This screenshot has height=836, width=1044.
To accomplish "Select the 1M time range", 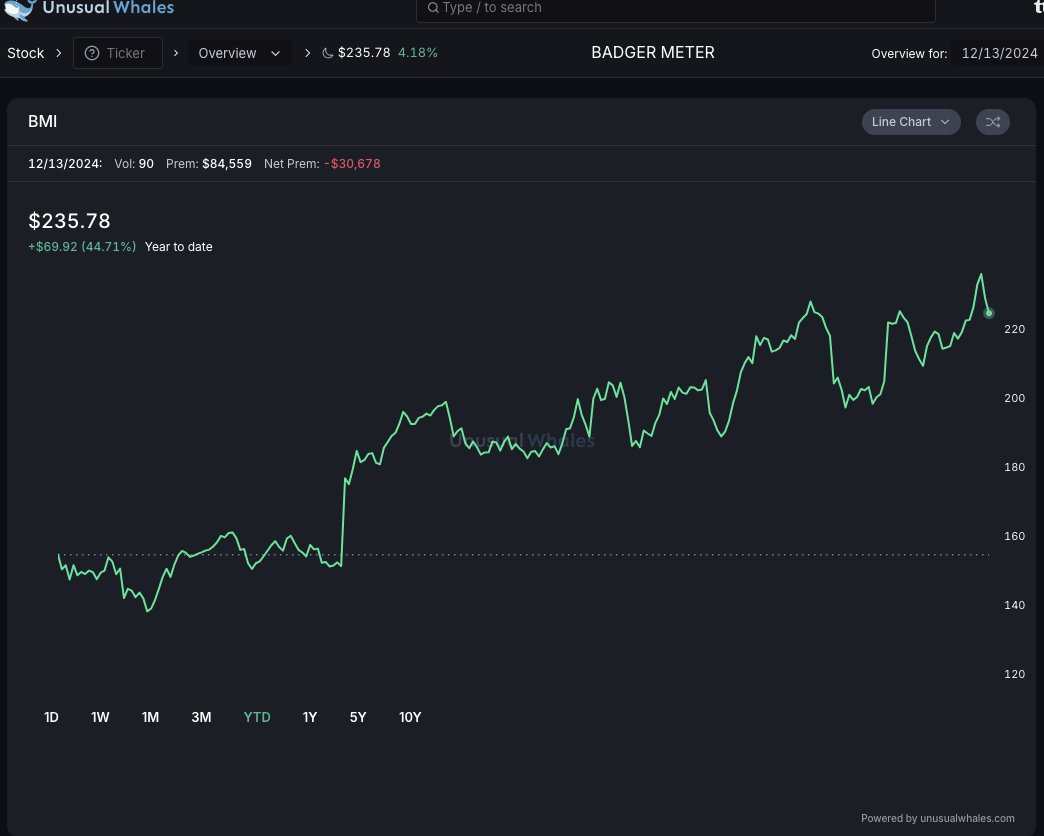I will coord(150,717).
